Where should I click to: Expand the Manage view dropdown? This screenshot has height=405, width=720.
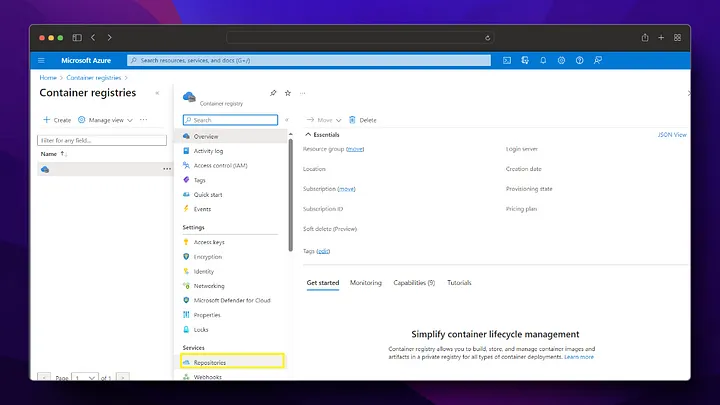(105, 120)
